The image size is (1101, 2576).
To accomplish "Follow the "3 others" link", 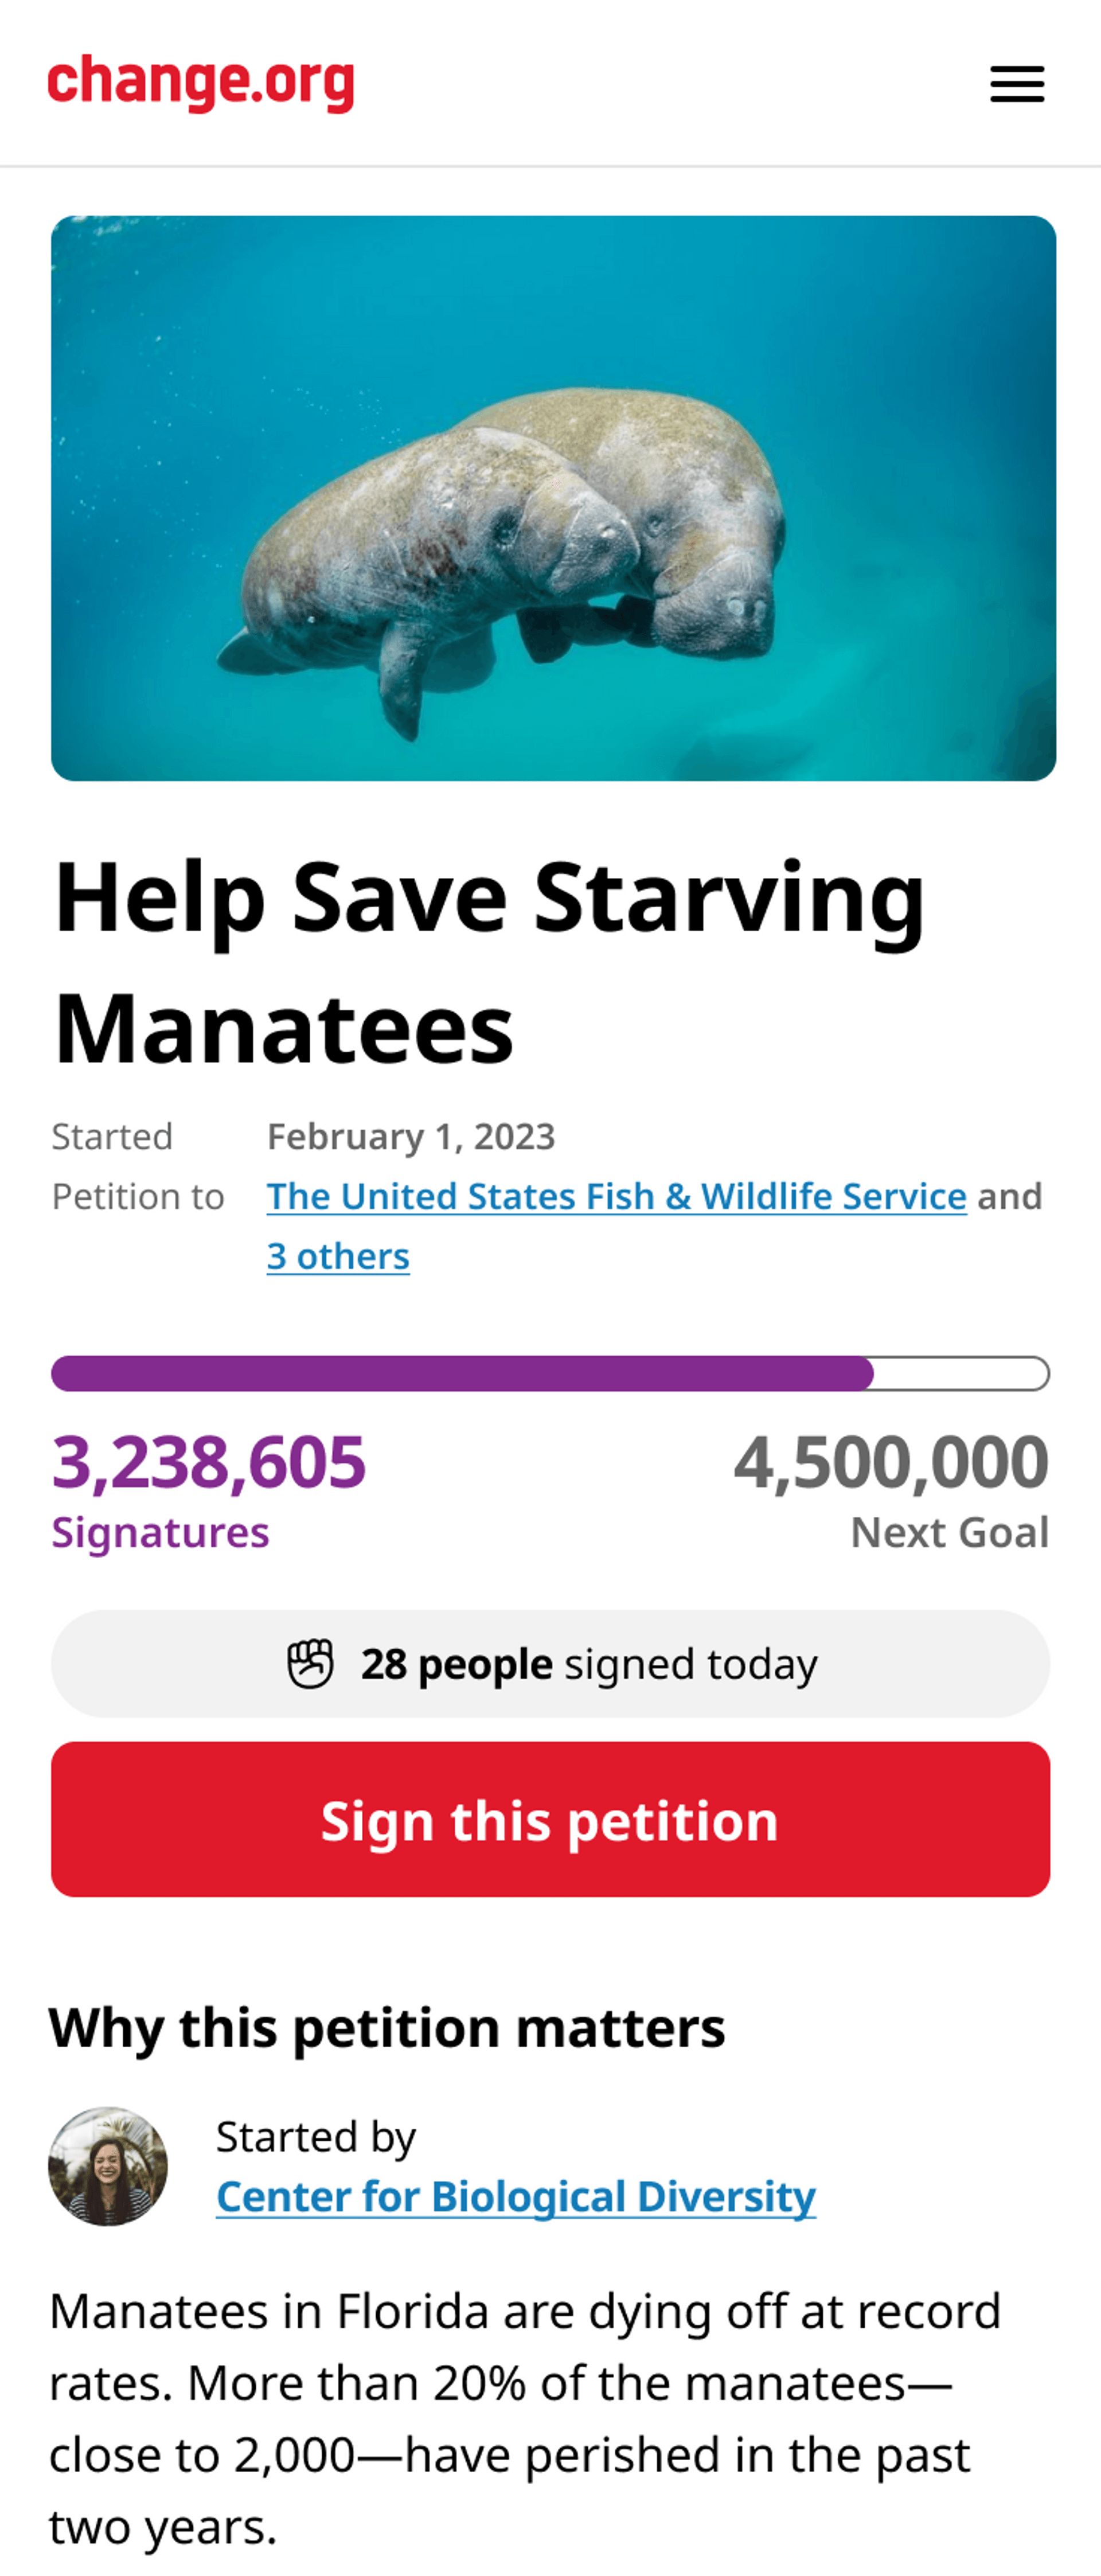I will [x=338, y=1256].
